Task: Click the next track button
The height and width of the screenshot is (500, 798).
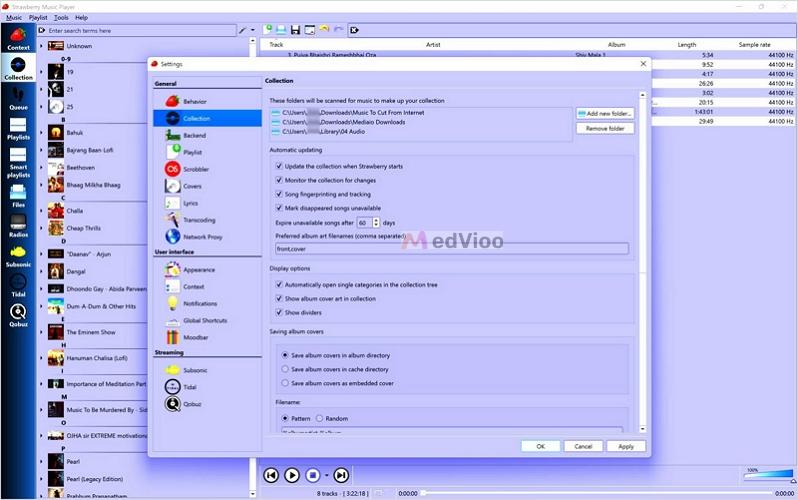Action: pyautogui.click(x=341, y=475)
